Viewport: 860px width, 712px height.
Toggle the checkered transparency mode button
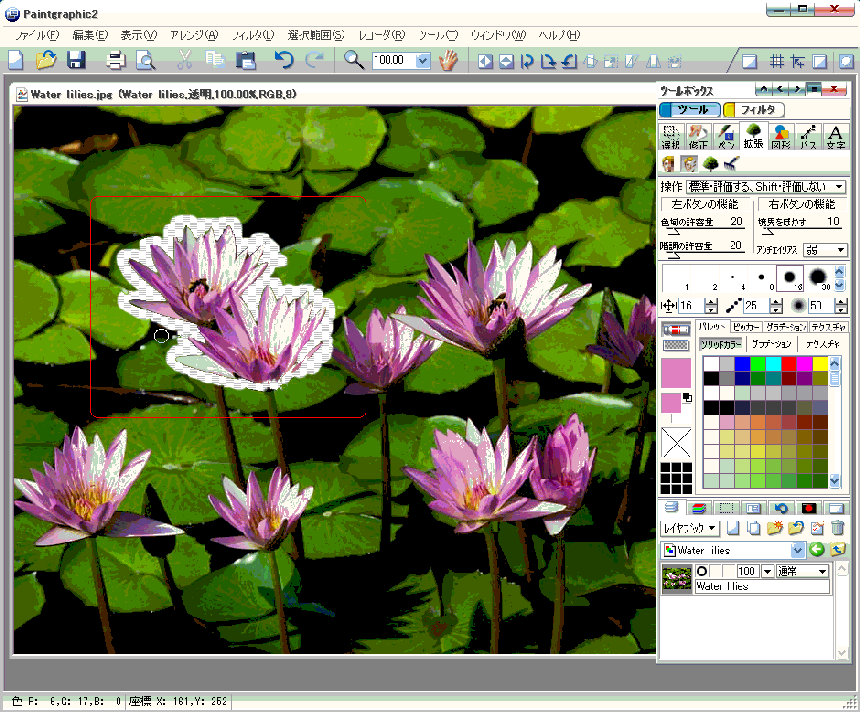[676, 345]
